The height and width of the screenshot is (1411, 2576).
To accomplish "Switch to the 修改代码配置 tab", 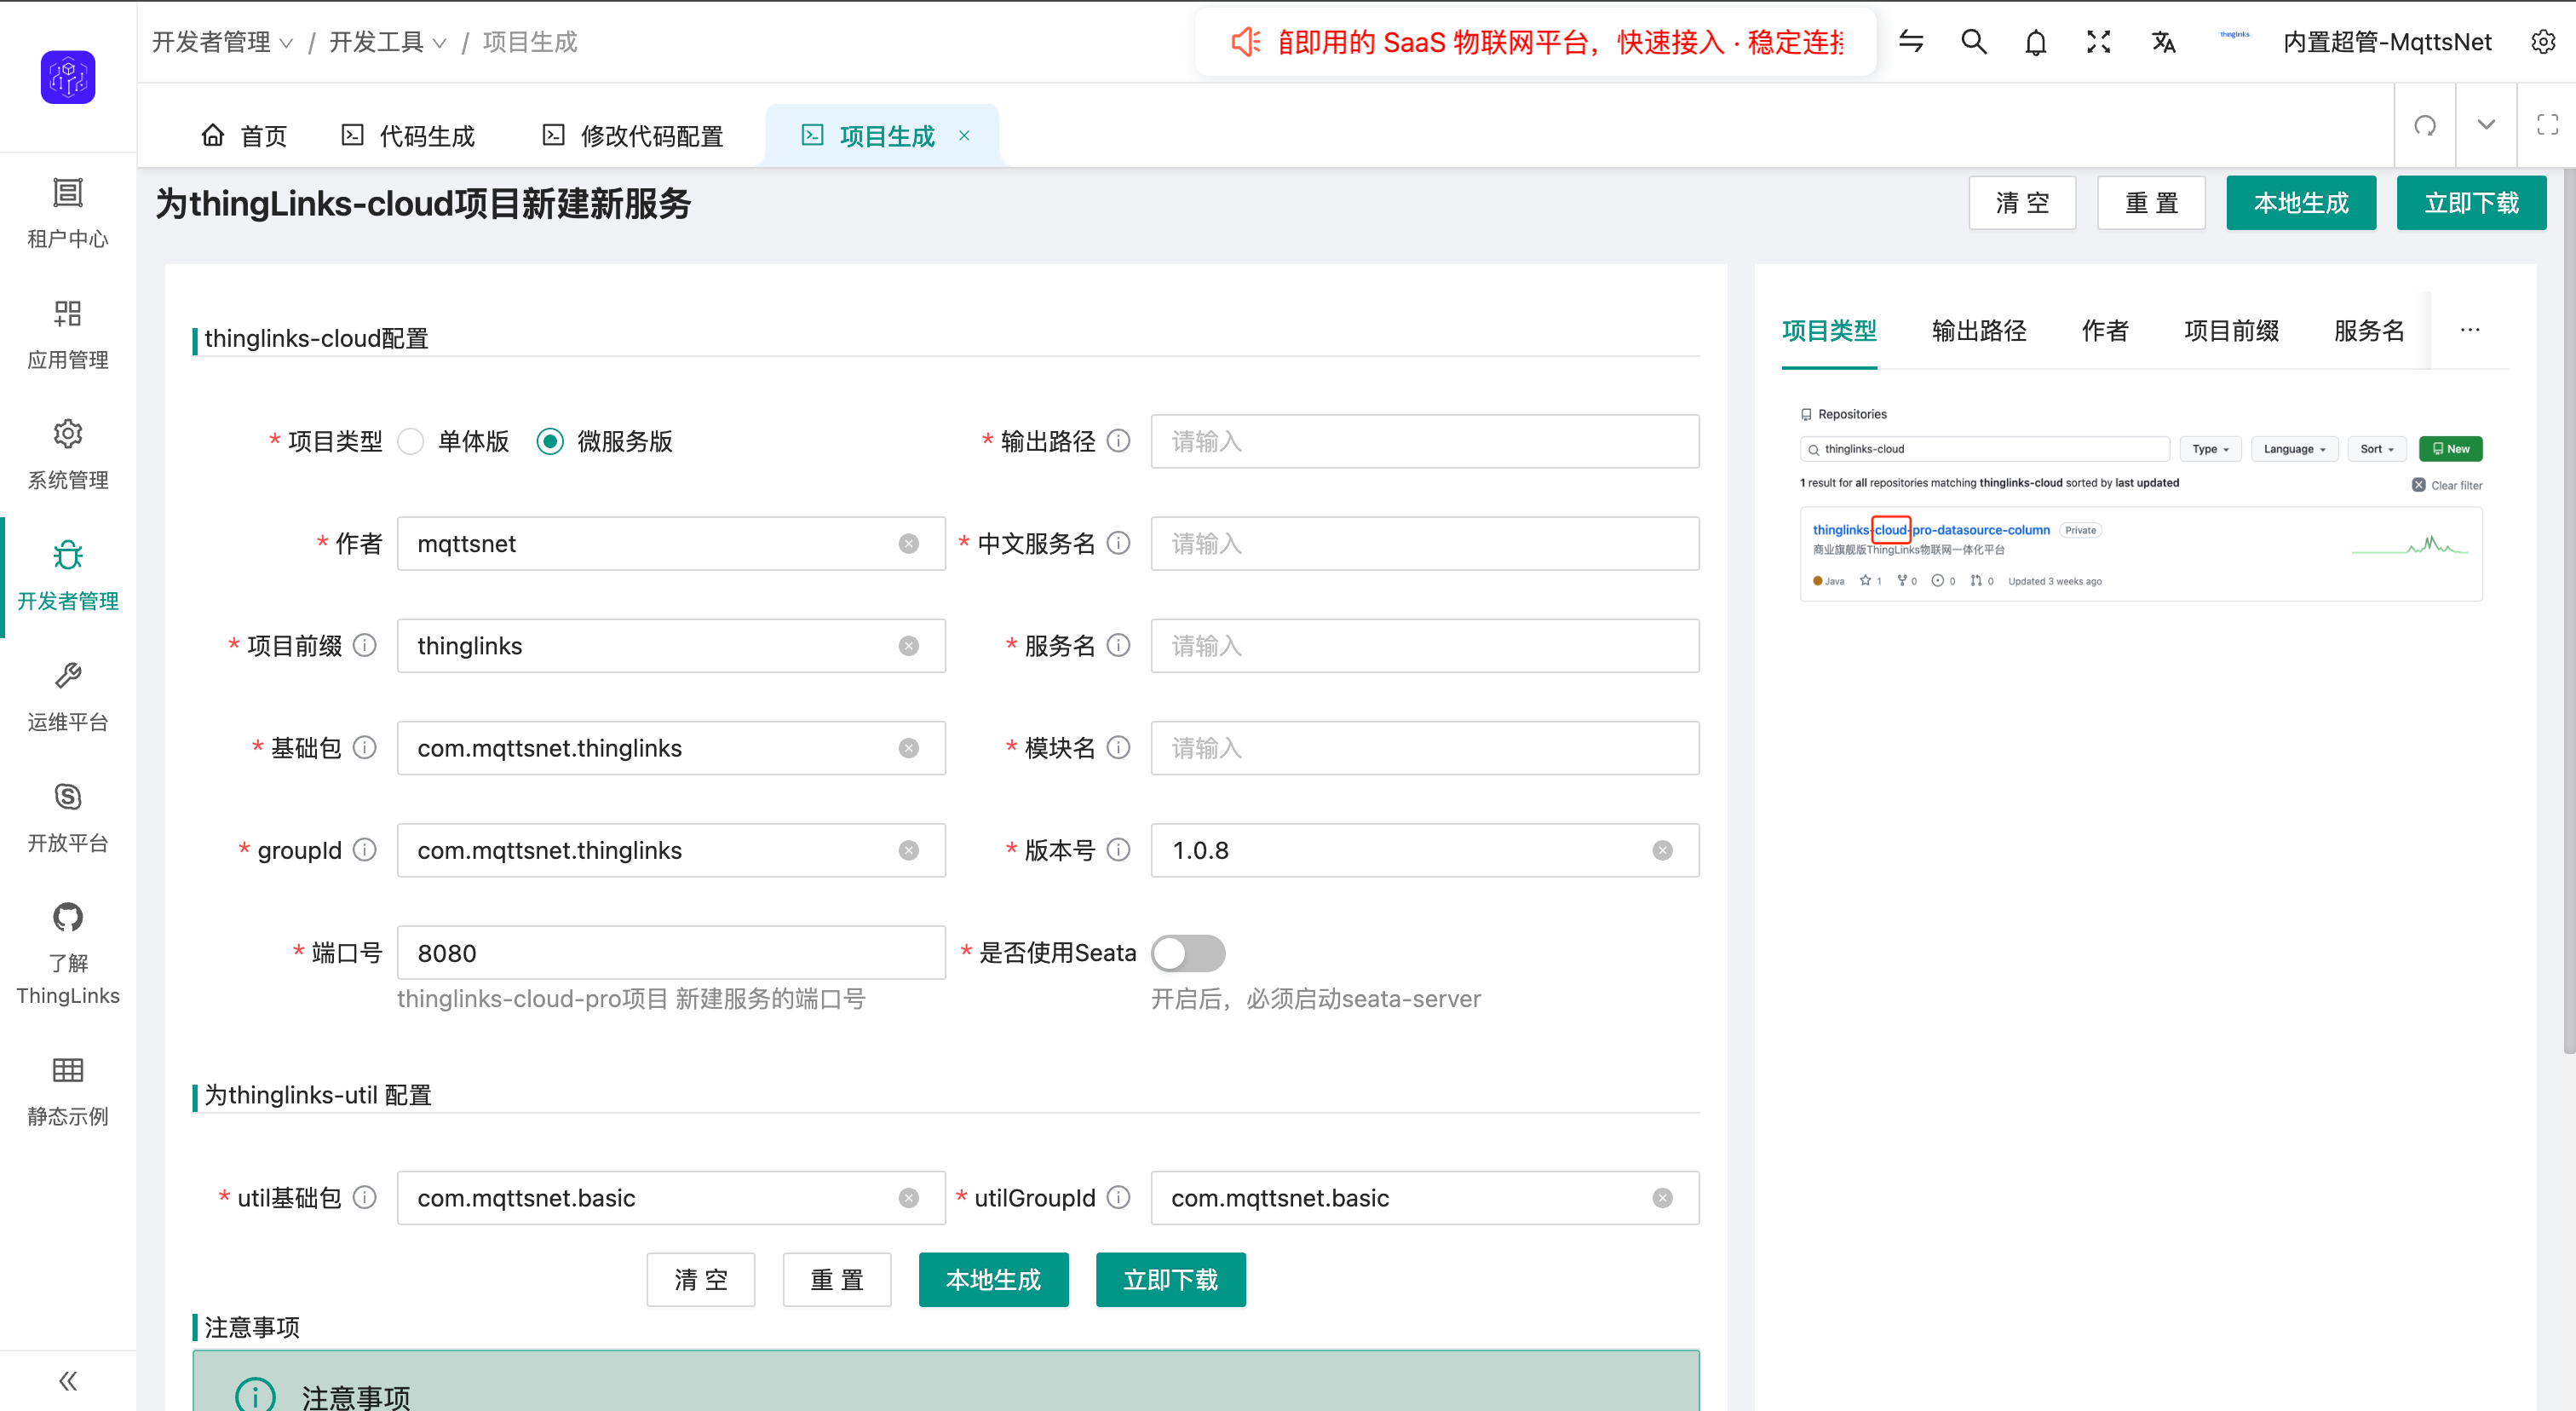I will point(633,135).
